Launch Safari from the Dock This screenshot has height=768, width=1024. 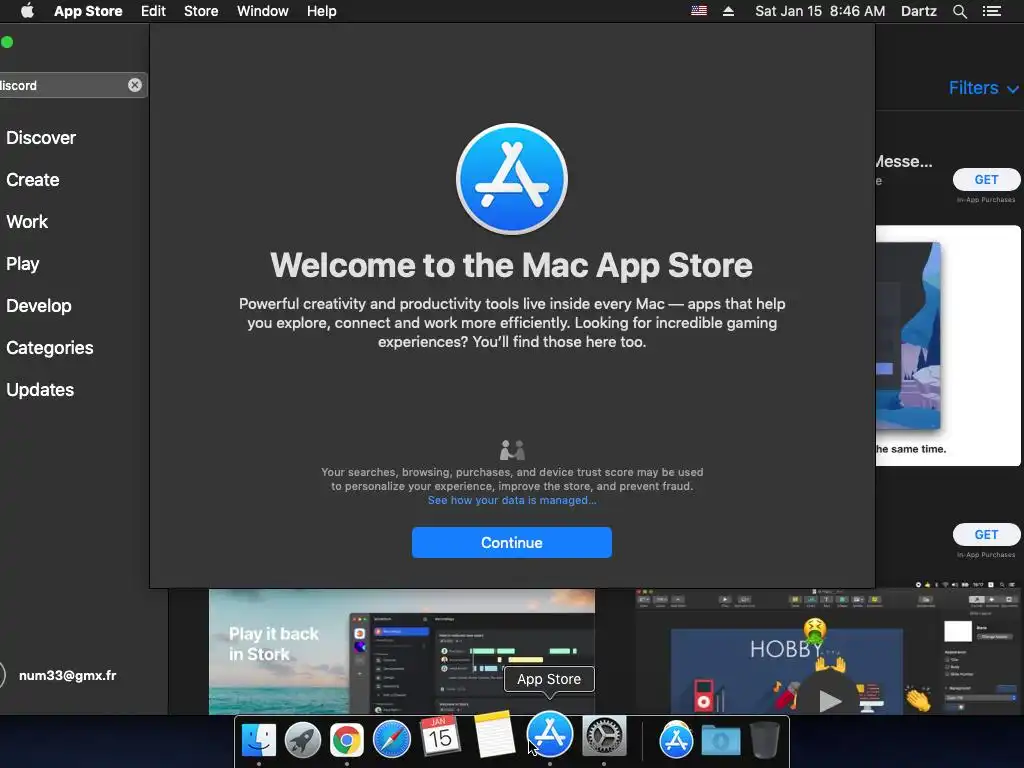pos(392,740)
